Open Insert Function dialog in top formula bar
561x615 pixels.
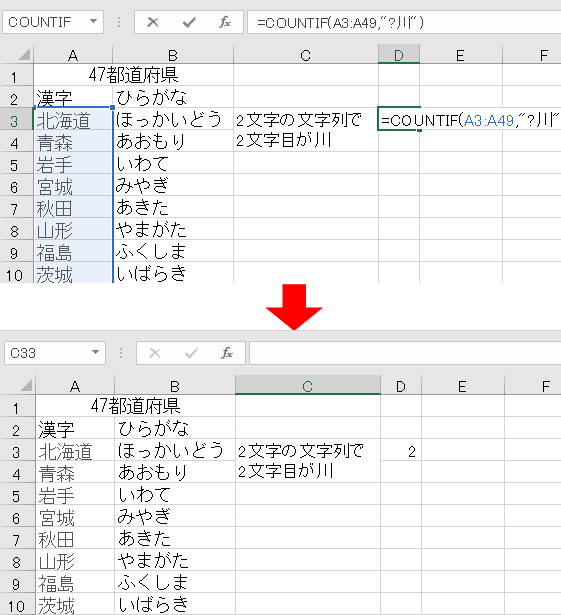225,22
